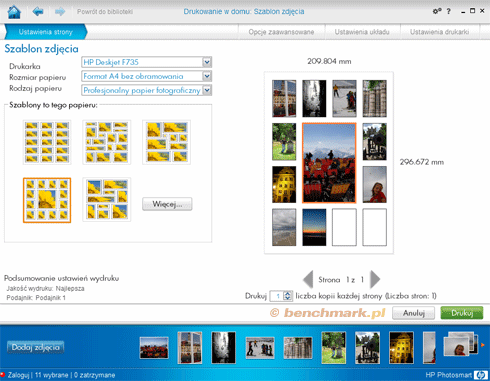490x381 pixels.
Task: Go to the home screen icon
Action: 14,12
